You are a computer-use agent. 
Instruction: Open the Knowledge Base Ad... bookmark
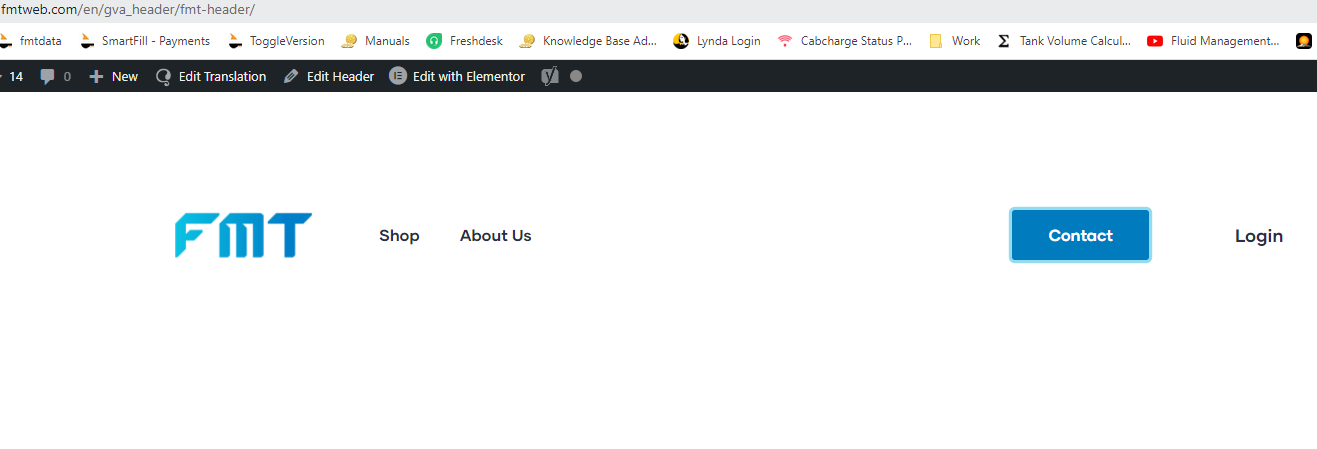coord(588,41)
